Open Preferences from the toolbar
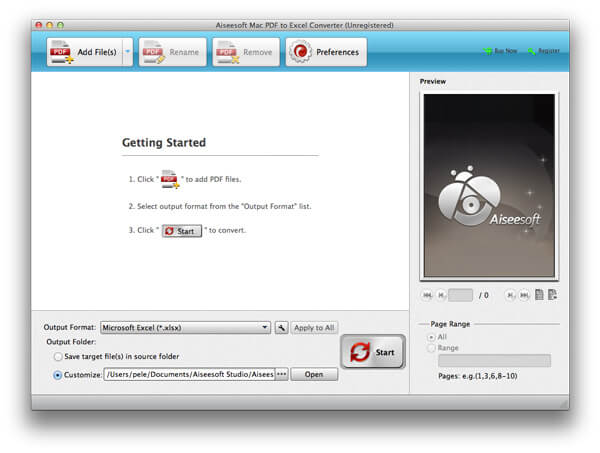This screenshot has height=453, width=600. [326, 52]
